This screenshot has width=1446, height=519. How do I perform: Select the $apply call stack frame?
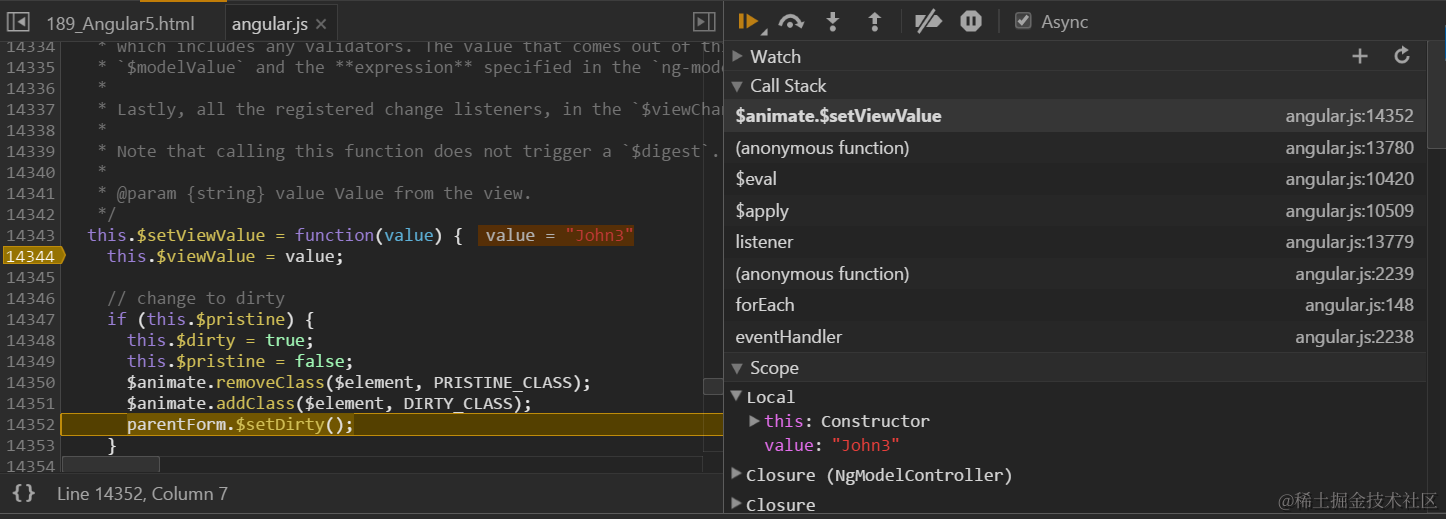pyautogui.click(x=762, y=211)
